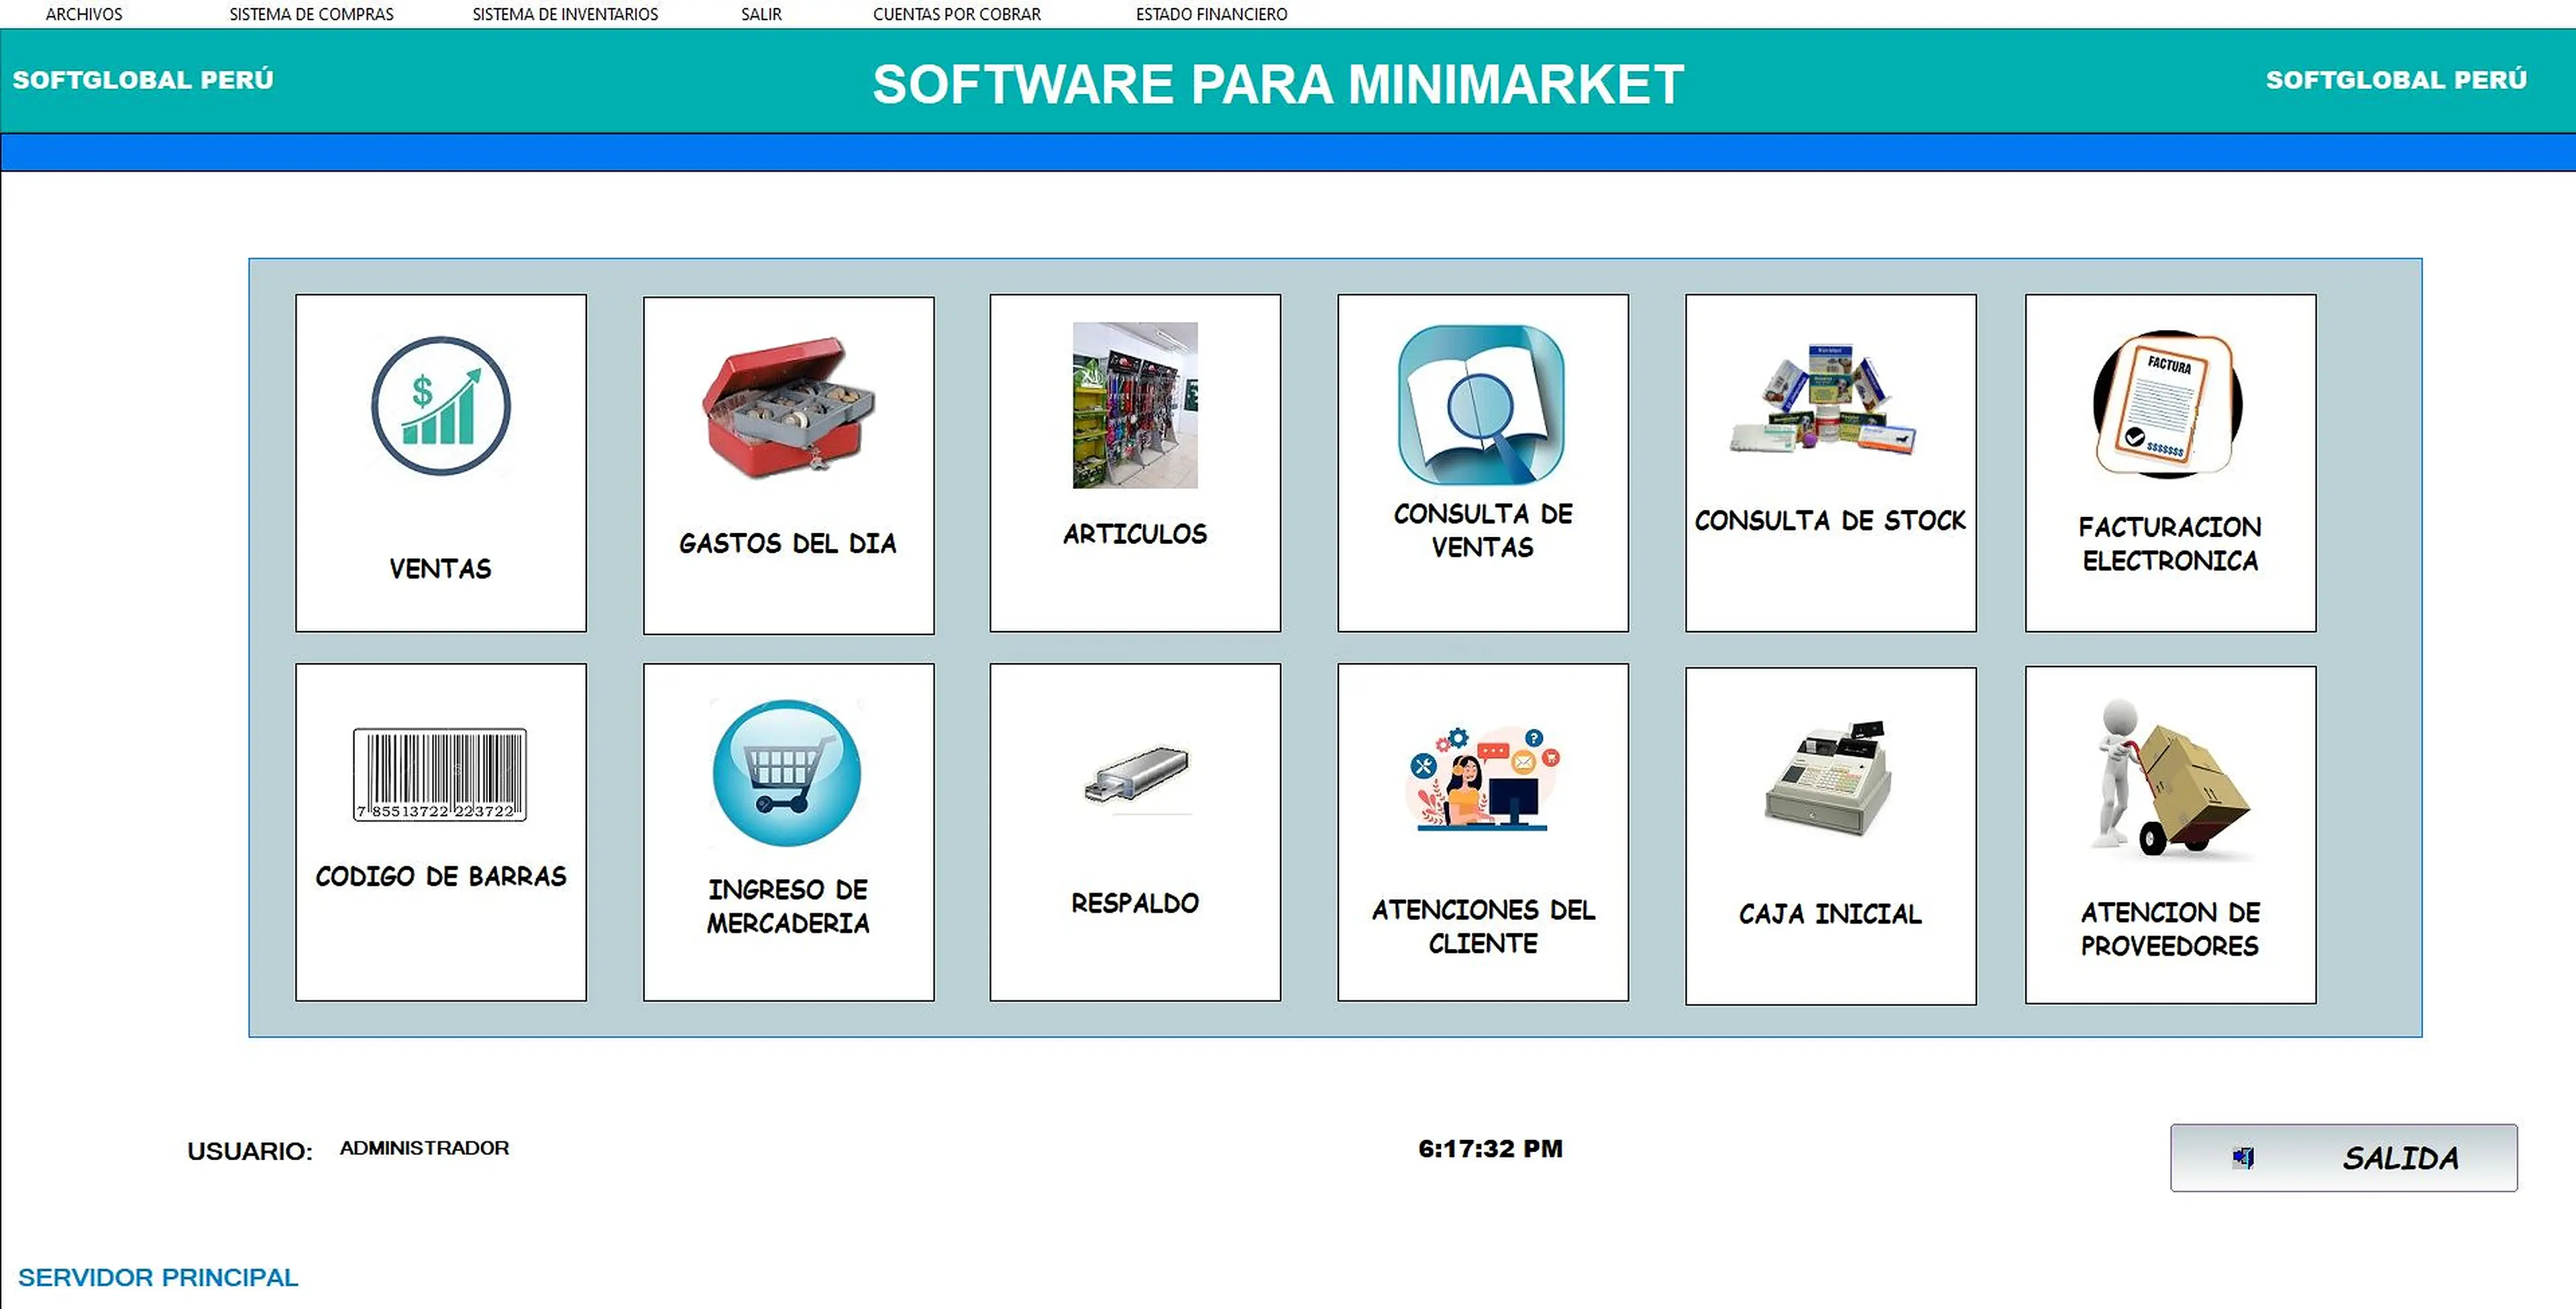This screenshot has width=2576, height=1309.
Task: Click the ADMINISTRADOR user name
Action: (x=424, y=1148)
